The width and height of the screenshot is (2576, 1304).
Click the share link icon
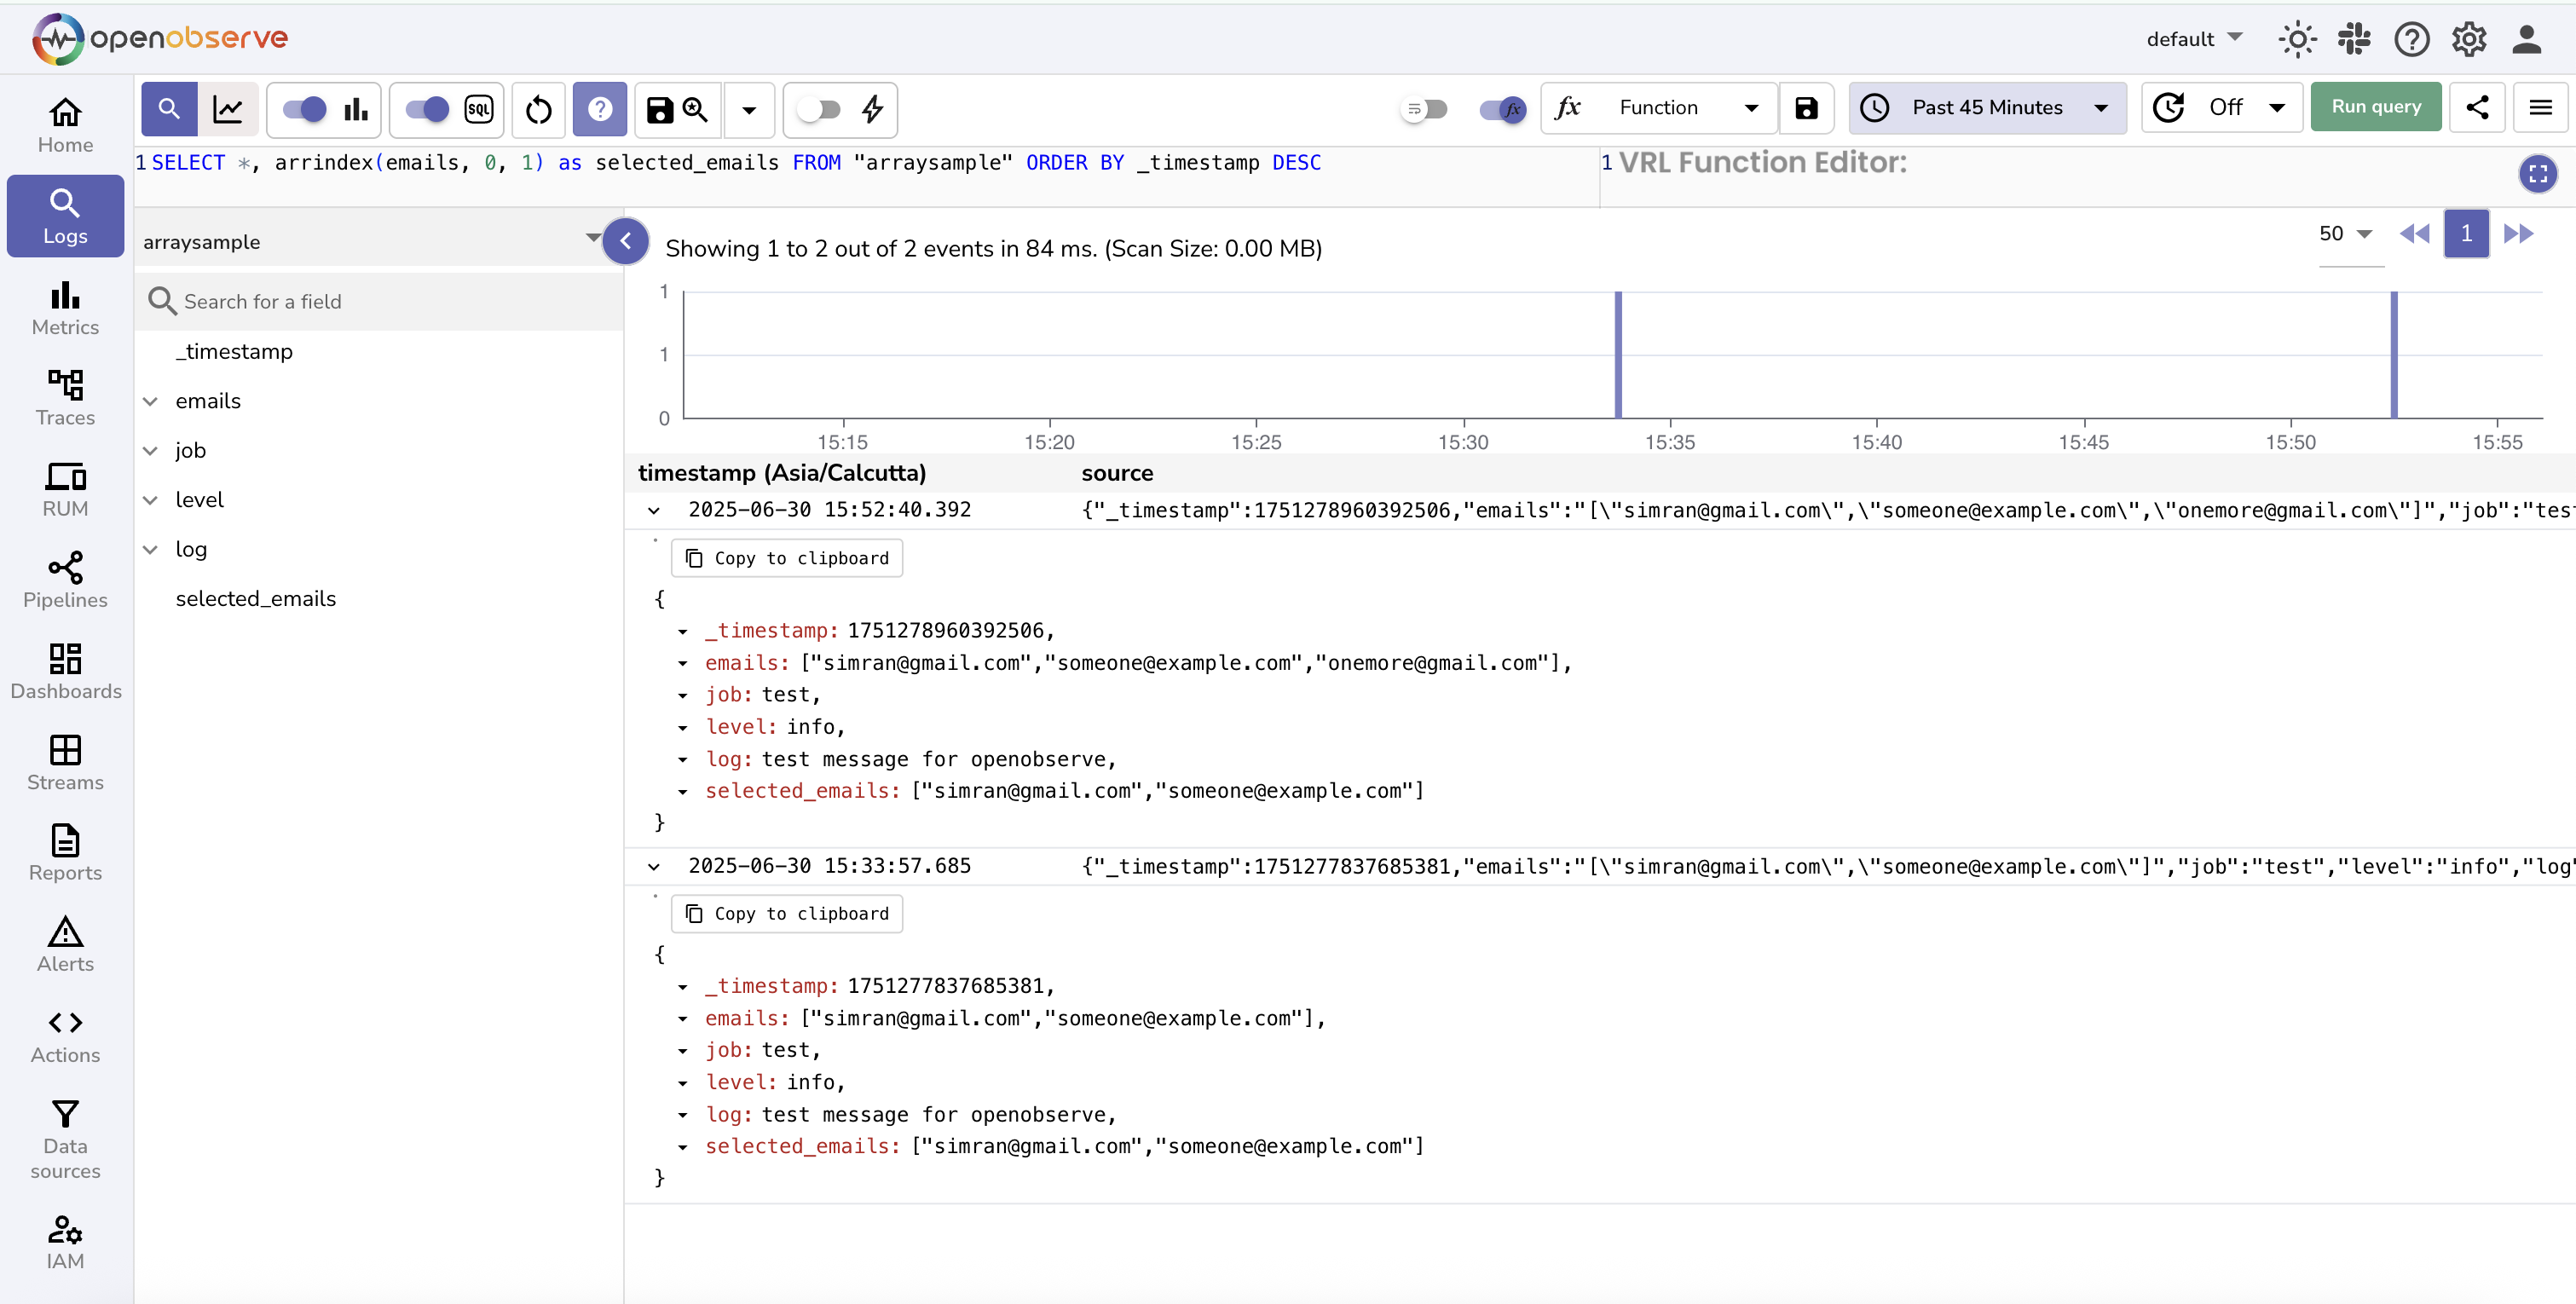(2476, 107)
